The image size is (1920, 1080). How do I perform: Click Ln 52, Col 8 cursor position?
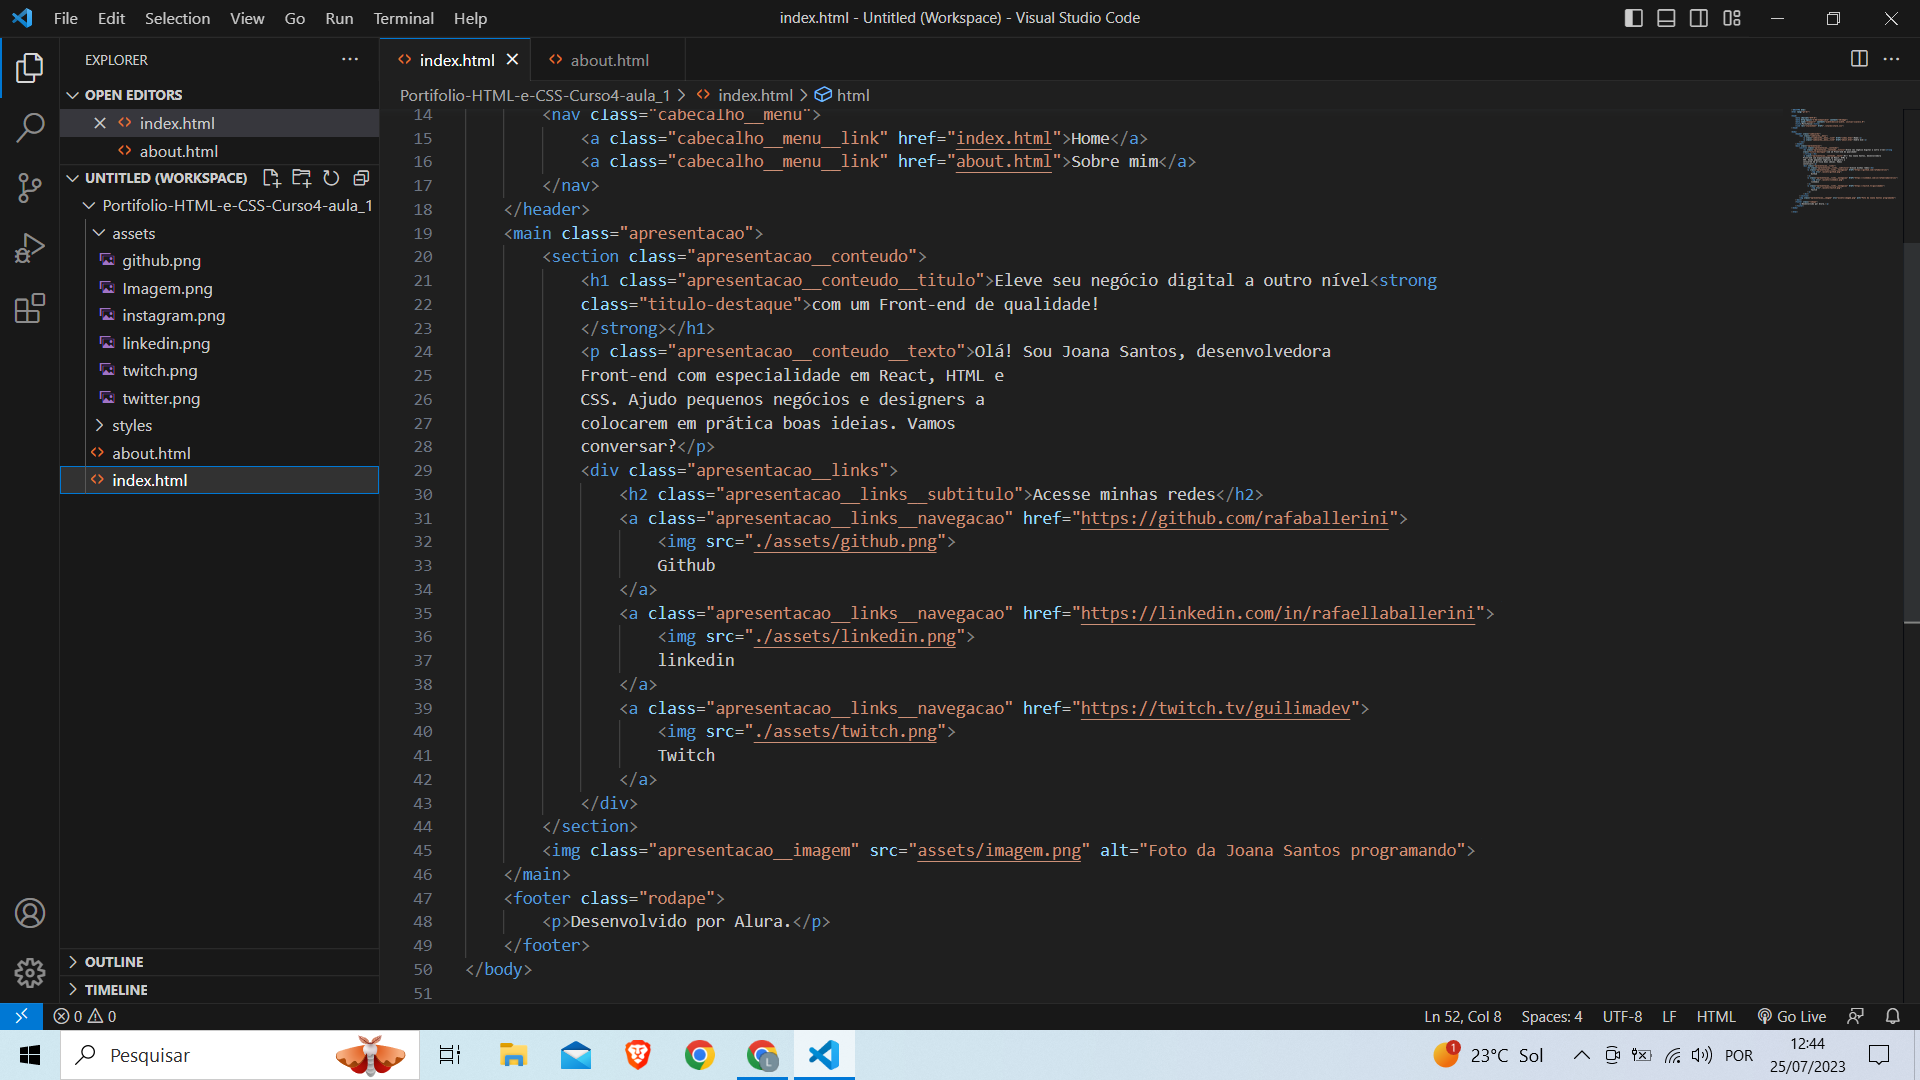1462,1016
